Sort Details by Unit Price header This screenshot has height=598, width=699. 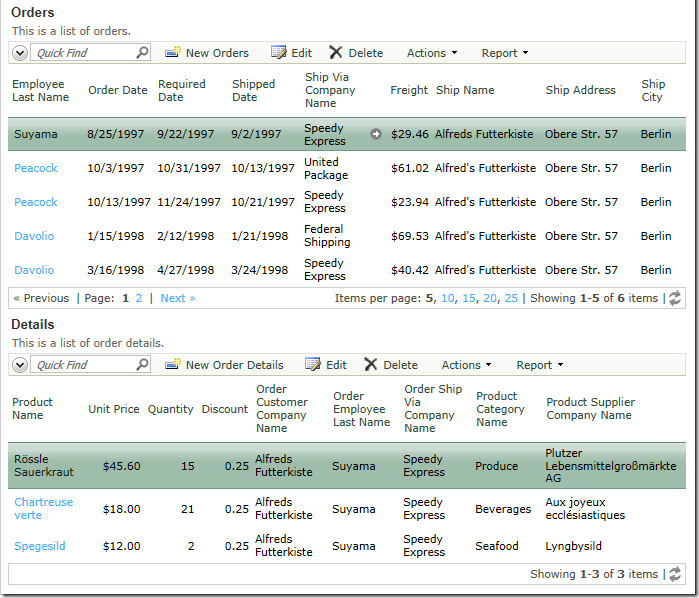coord(114,409)
